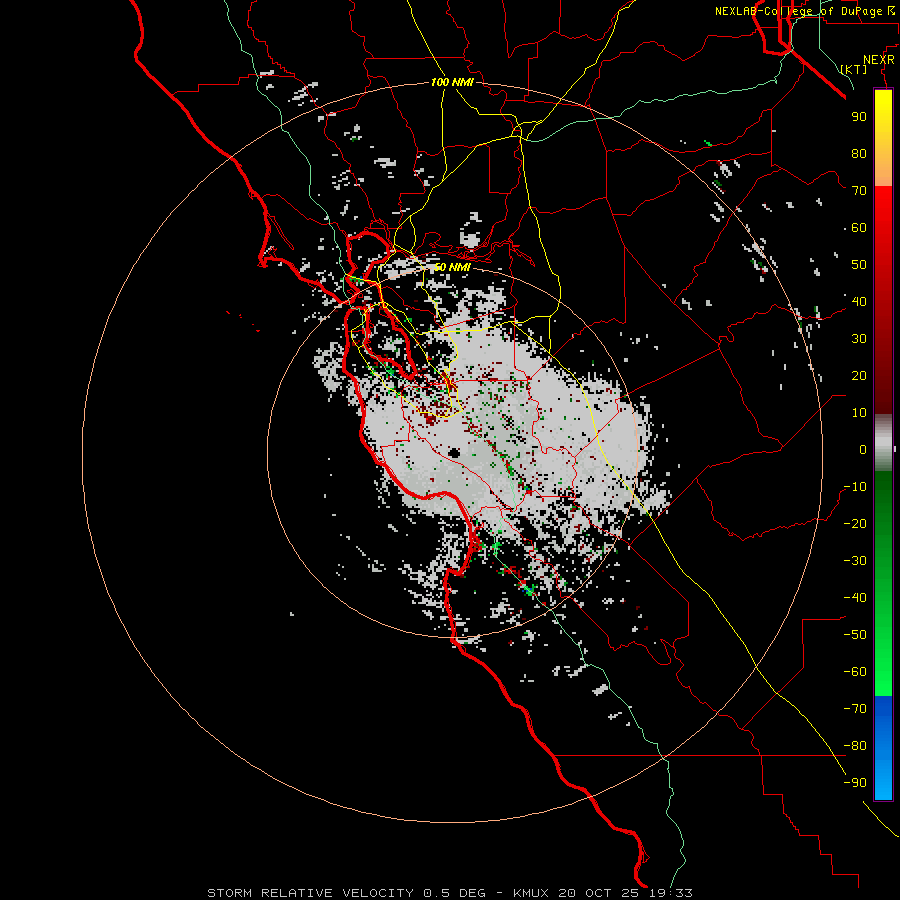Click the "100 NMI" range ring label

(x=452, y=82)
